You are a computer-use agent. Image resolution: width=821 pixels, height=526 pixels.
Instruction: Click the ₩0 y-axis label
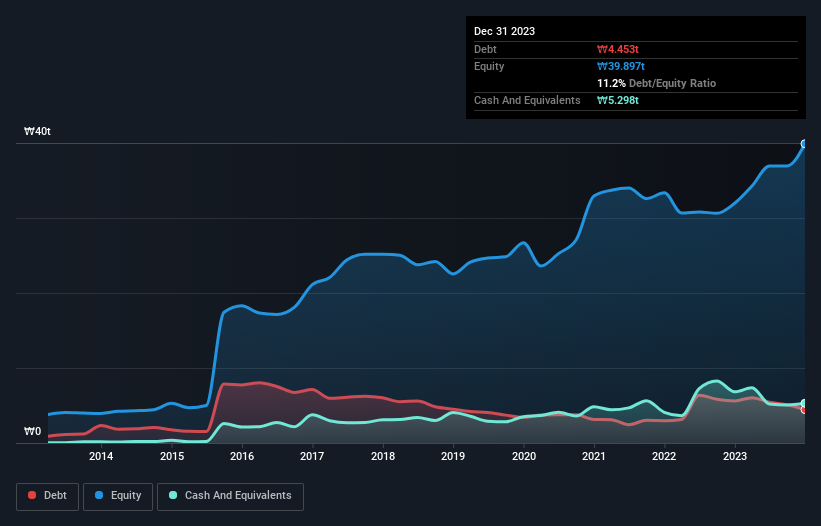[x=32, y=431]
